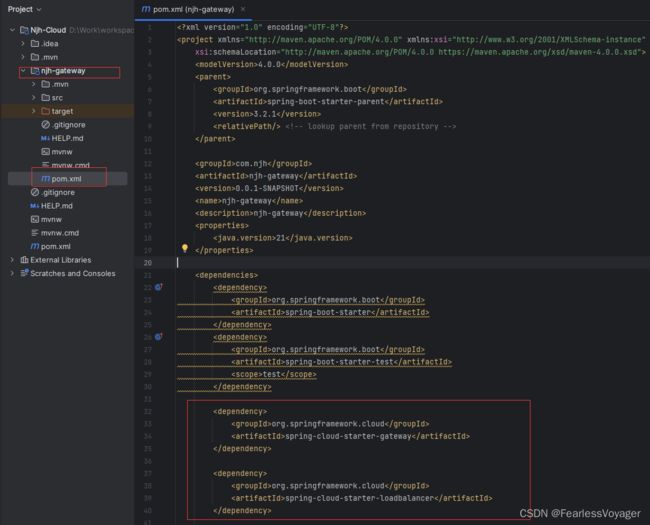Click the 0.0.1-SNAPSHOT version text
This screenshot has height=525, width=650.
(x=269, y=188)
